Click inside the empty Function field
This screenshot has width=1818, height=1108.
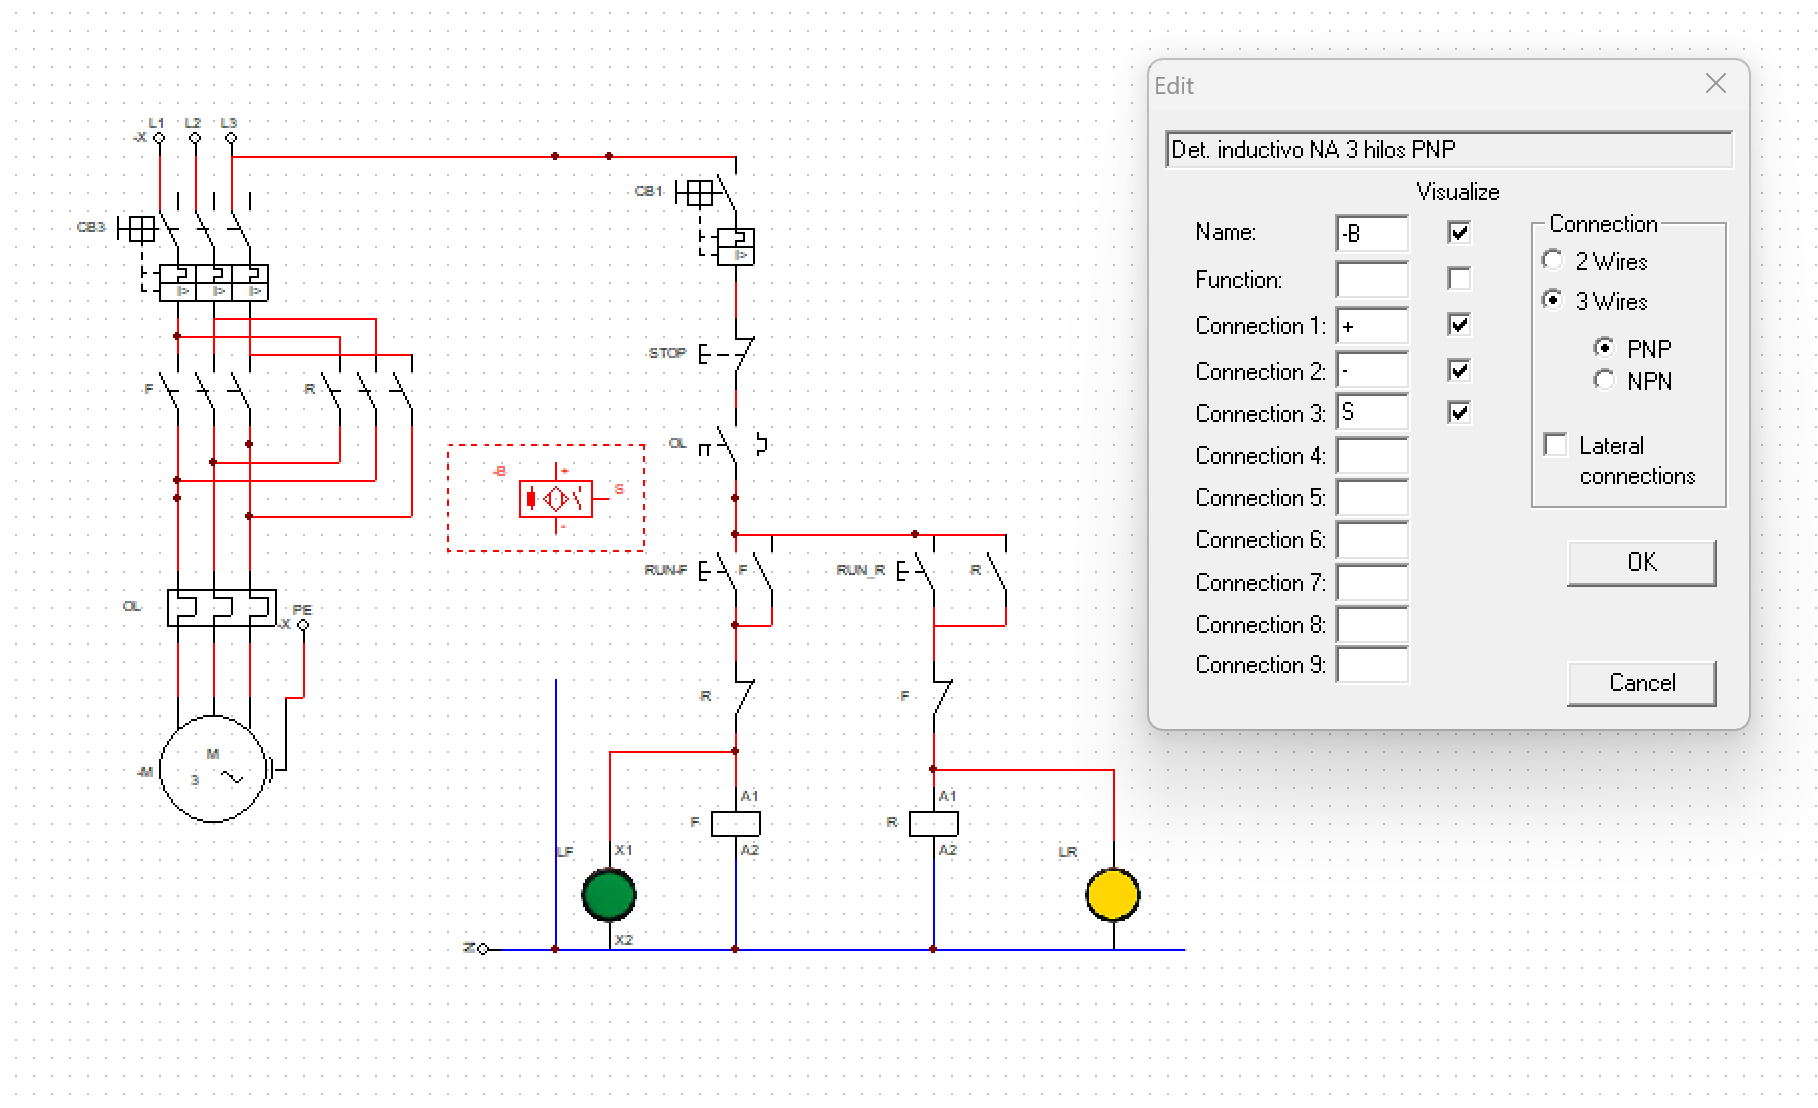point(1371,279)
